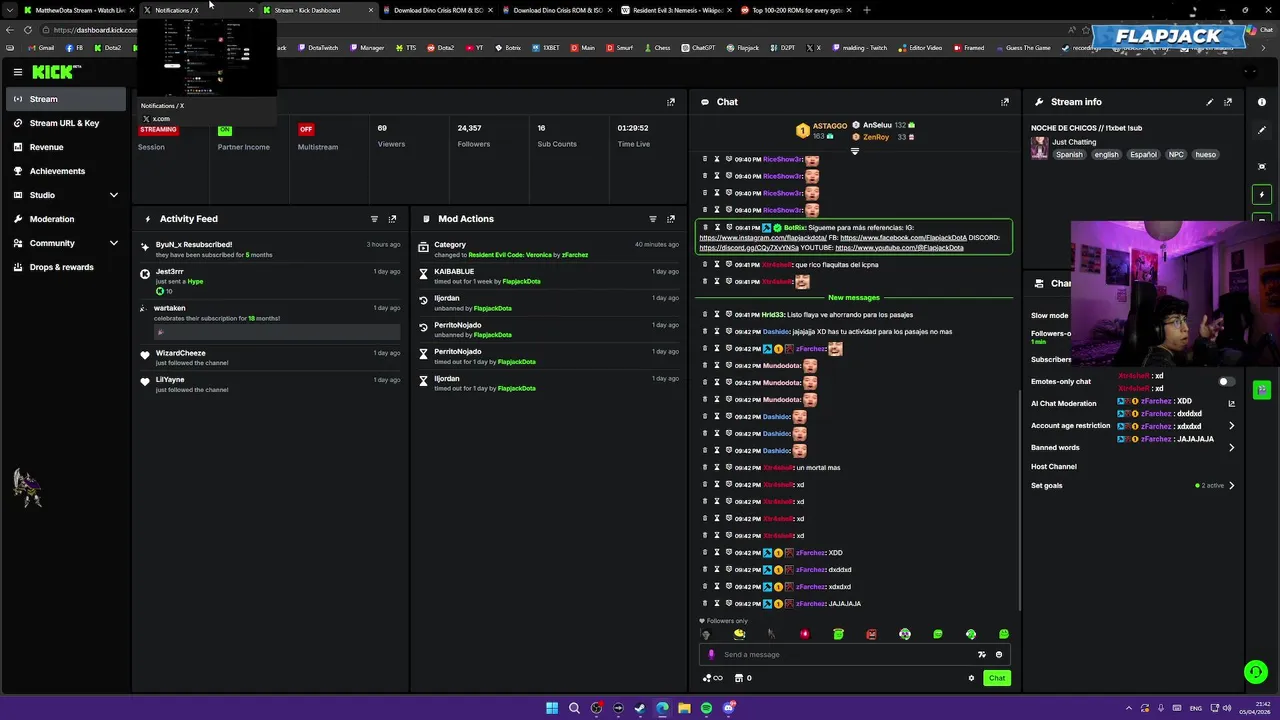Insert the yellow emote in quick row
This screenshot has width=1280, height=720.
coord(739,634)
